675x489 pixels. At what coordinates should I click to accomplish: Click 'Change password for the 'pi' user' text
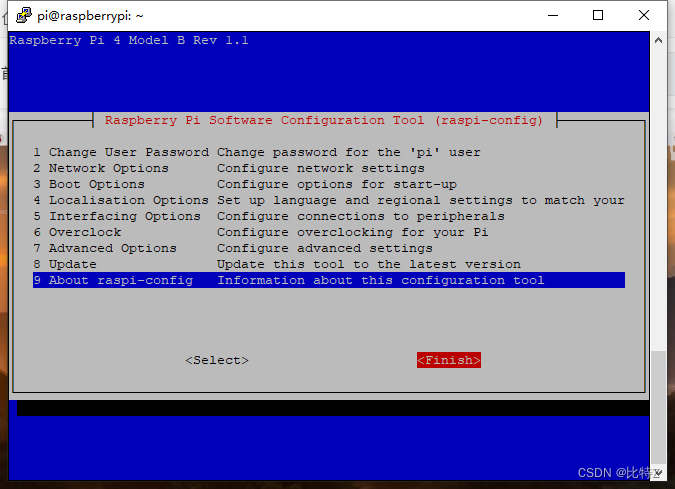tap(349, 152)
